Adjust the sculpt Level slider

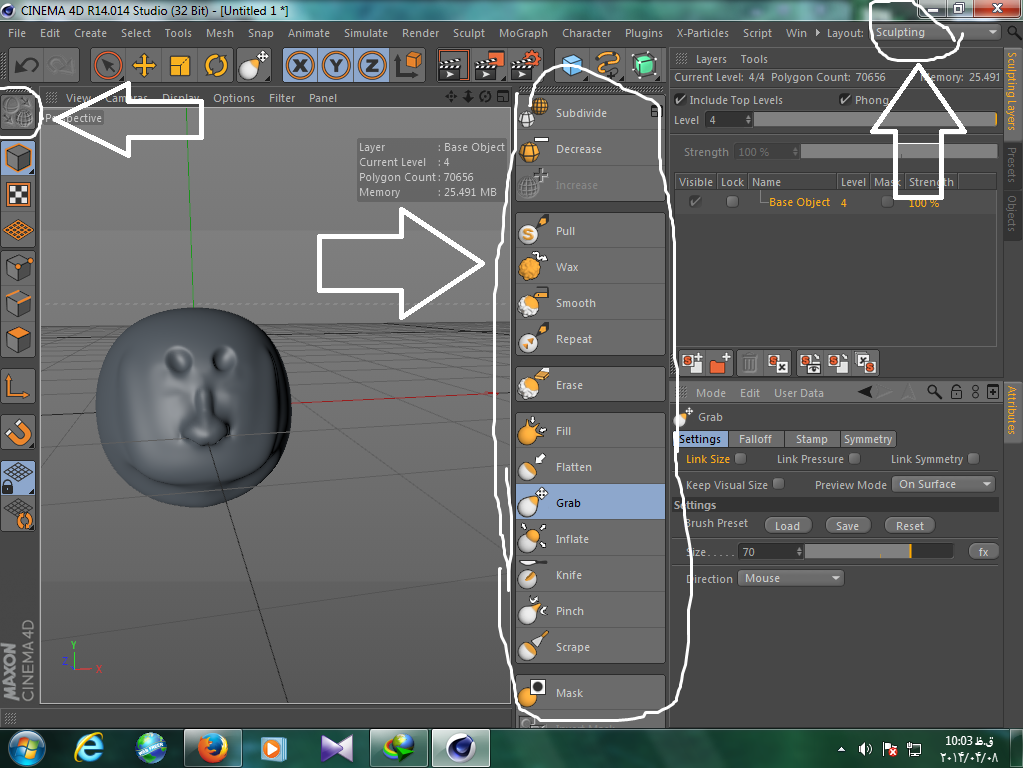876,120
